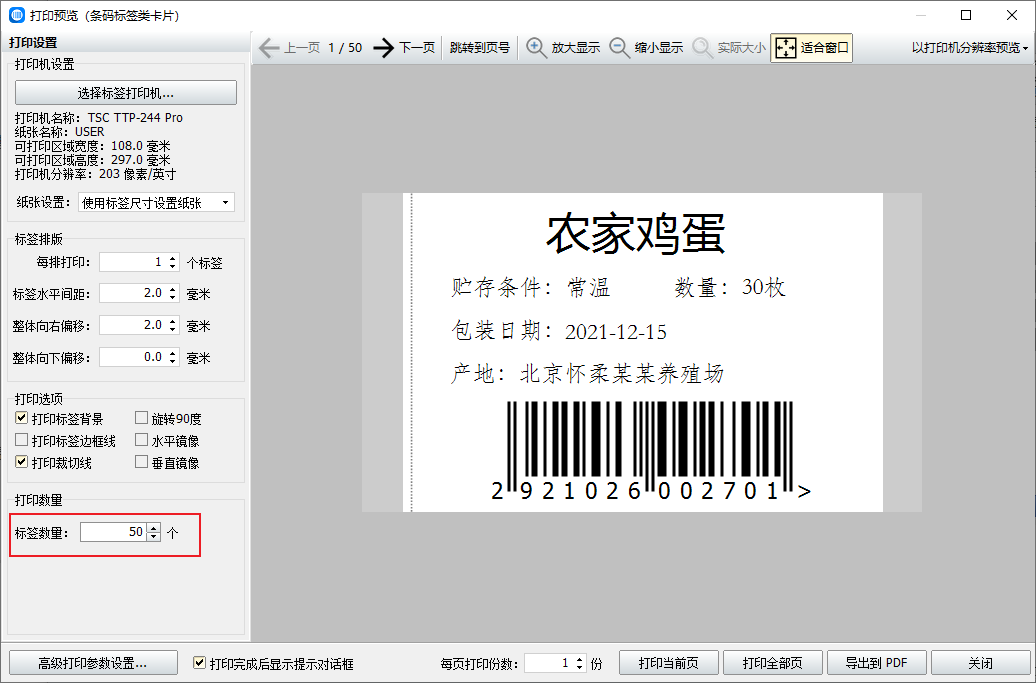
Task: Open jump to page number
Action: 480,48
